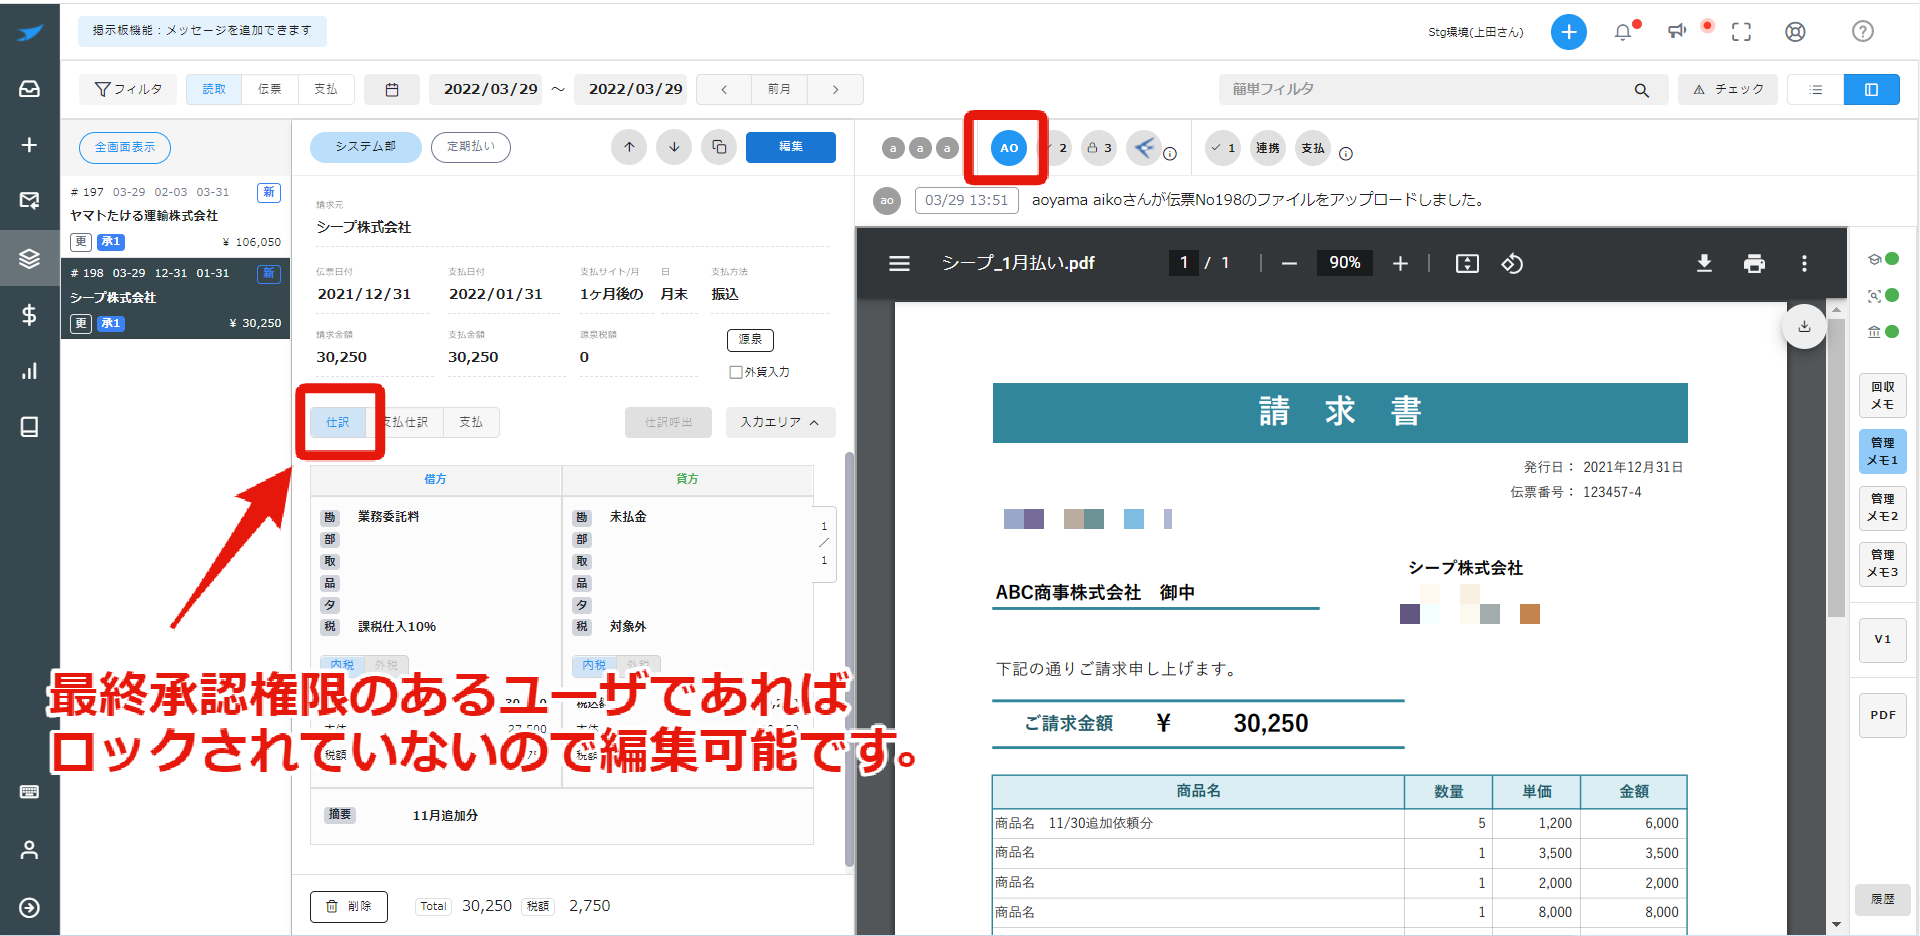Open the book icon in left sidebar
The height and width of the screenshot is (936, 1920).
(29, 427)
